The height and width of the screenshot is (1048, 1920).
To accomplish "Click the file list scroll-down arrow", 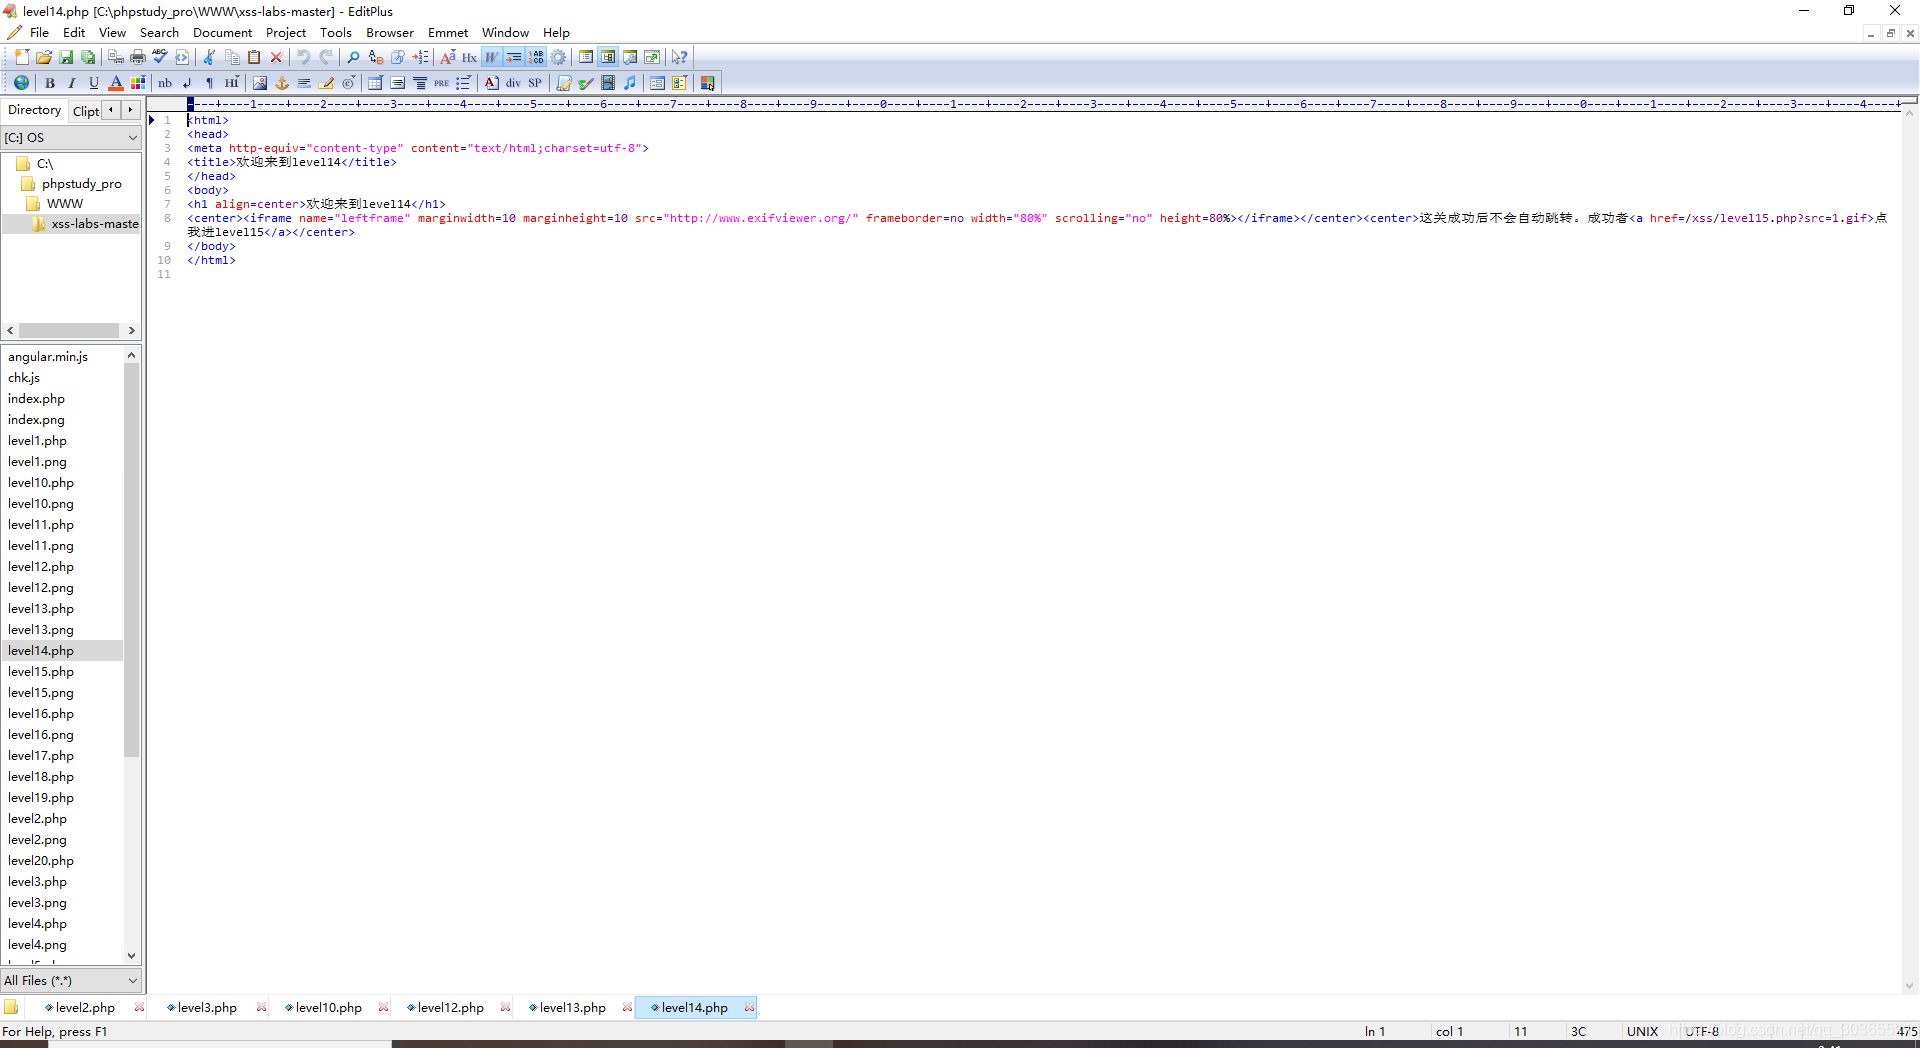I will coord(131,956).
